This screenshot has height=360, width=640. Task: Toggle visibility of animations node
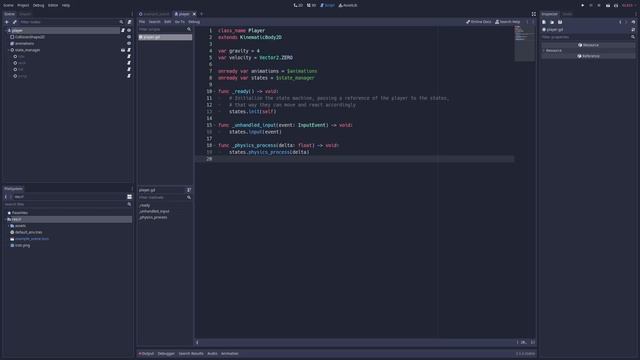[x=129, y=43]
